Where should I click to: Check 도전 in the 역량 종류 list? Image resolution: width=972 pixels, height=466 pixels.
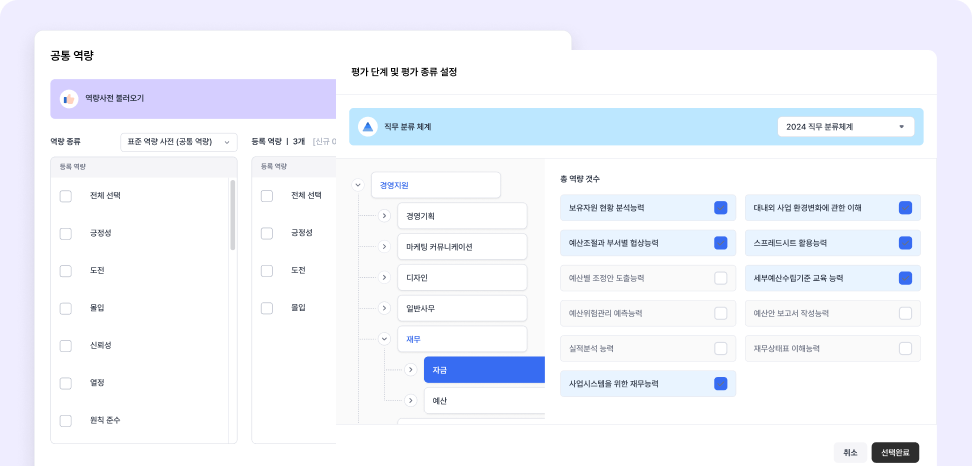click(66, 271)
